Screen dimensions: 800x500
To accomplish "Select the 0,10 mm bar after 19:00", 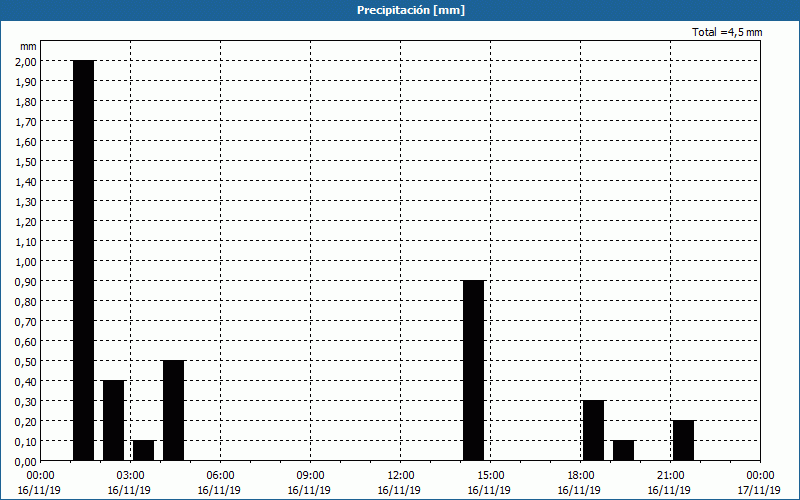I will tap(623, 451).
